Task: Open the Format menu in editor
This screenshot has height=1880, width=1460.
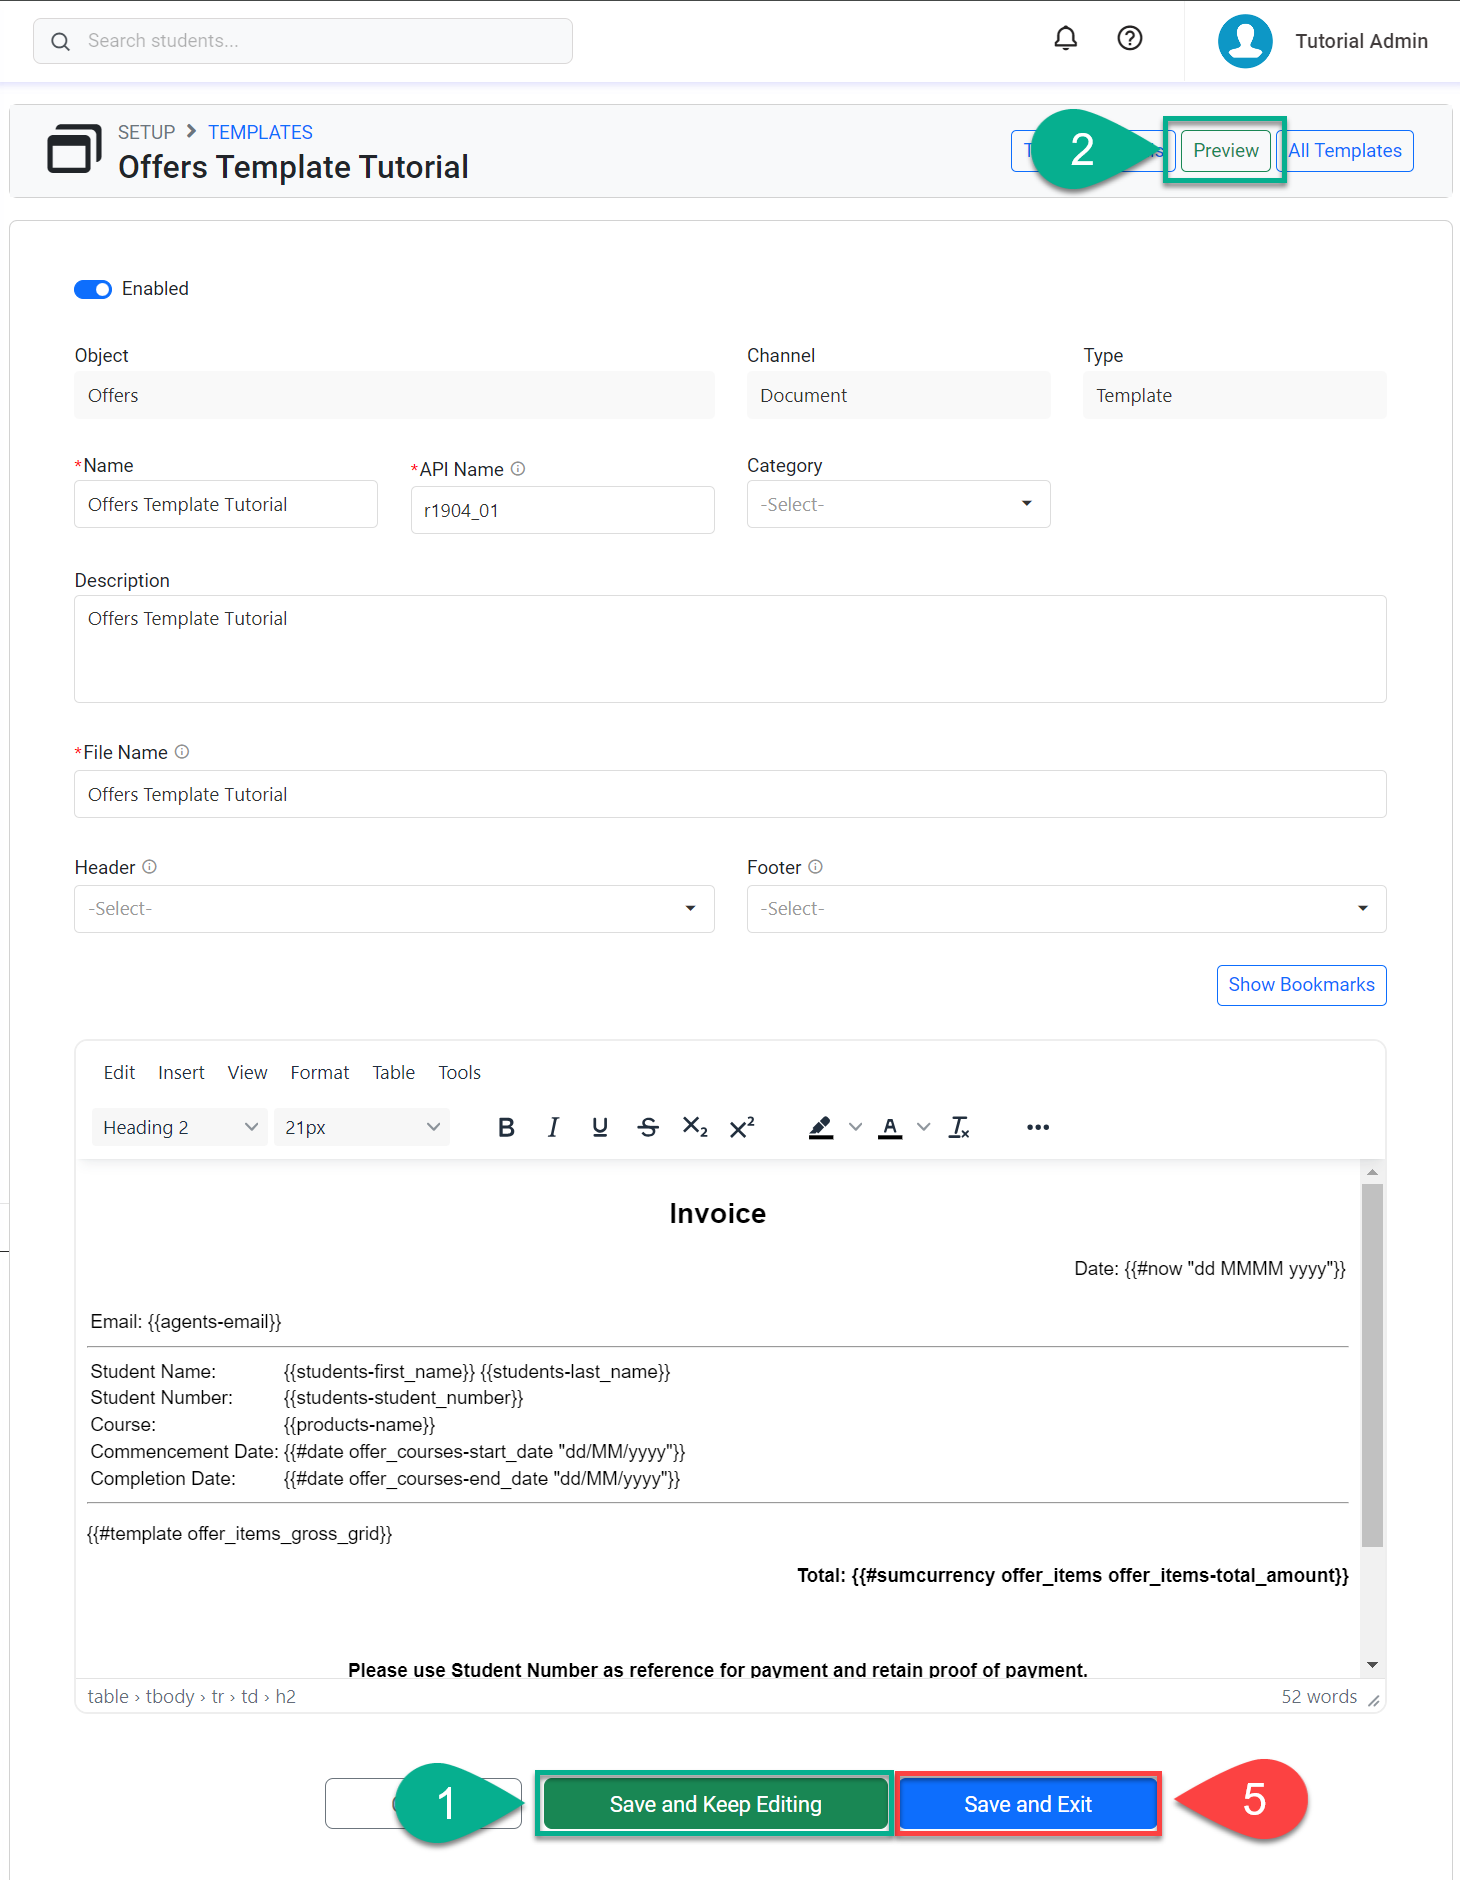Action: tap(320, 1072)
